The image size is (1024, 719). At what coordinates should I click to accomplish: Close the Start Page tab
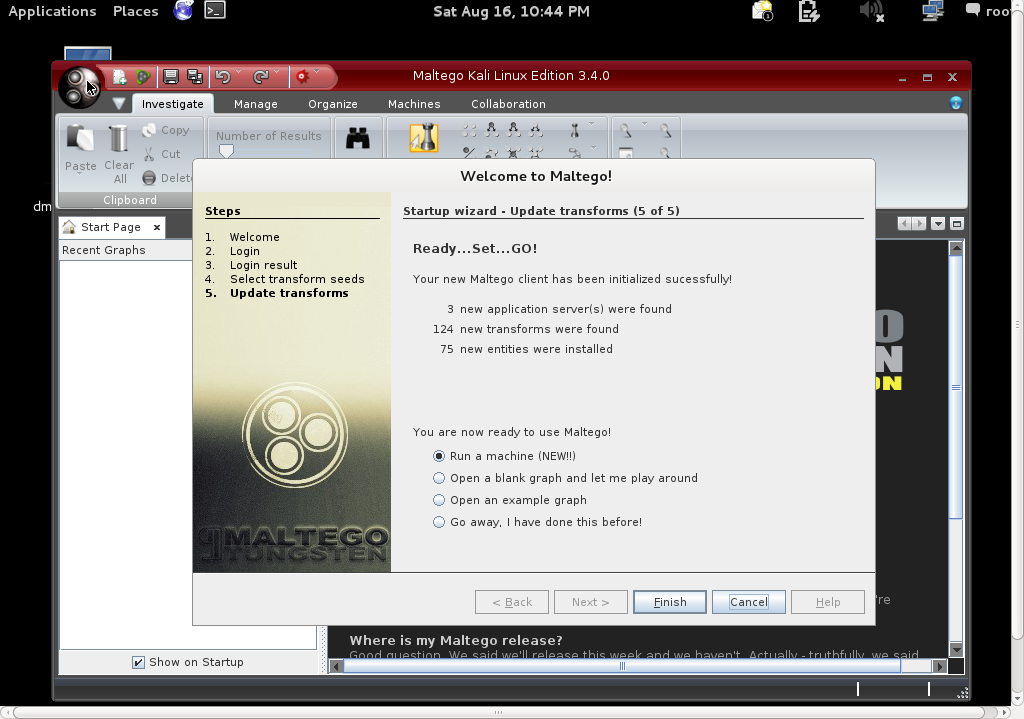pos(157,227)
